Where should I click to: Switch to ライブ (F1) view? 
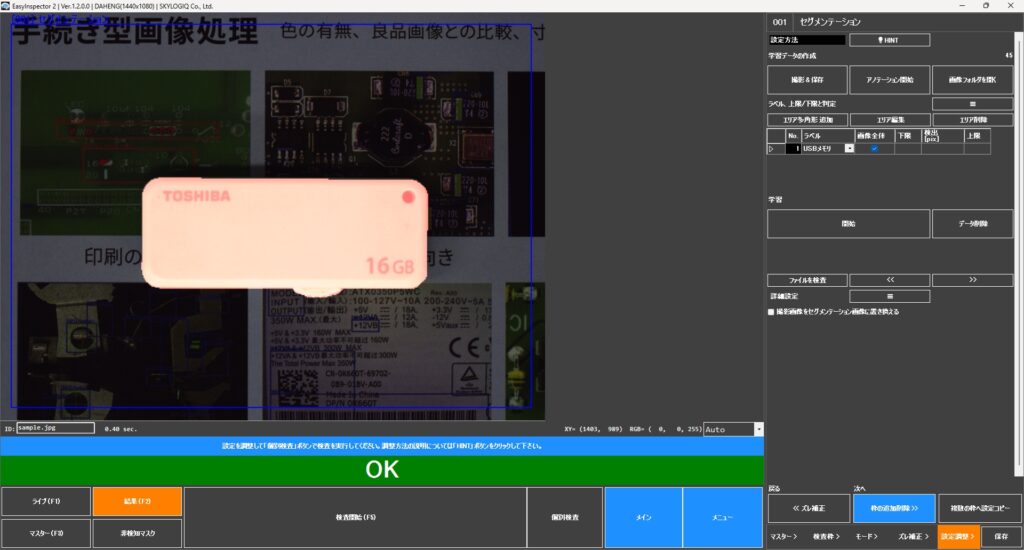click(46, 502)
